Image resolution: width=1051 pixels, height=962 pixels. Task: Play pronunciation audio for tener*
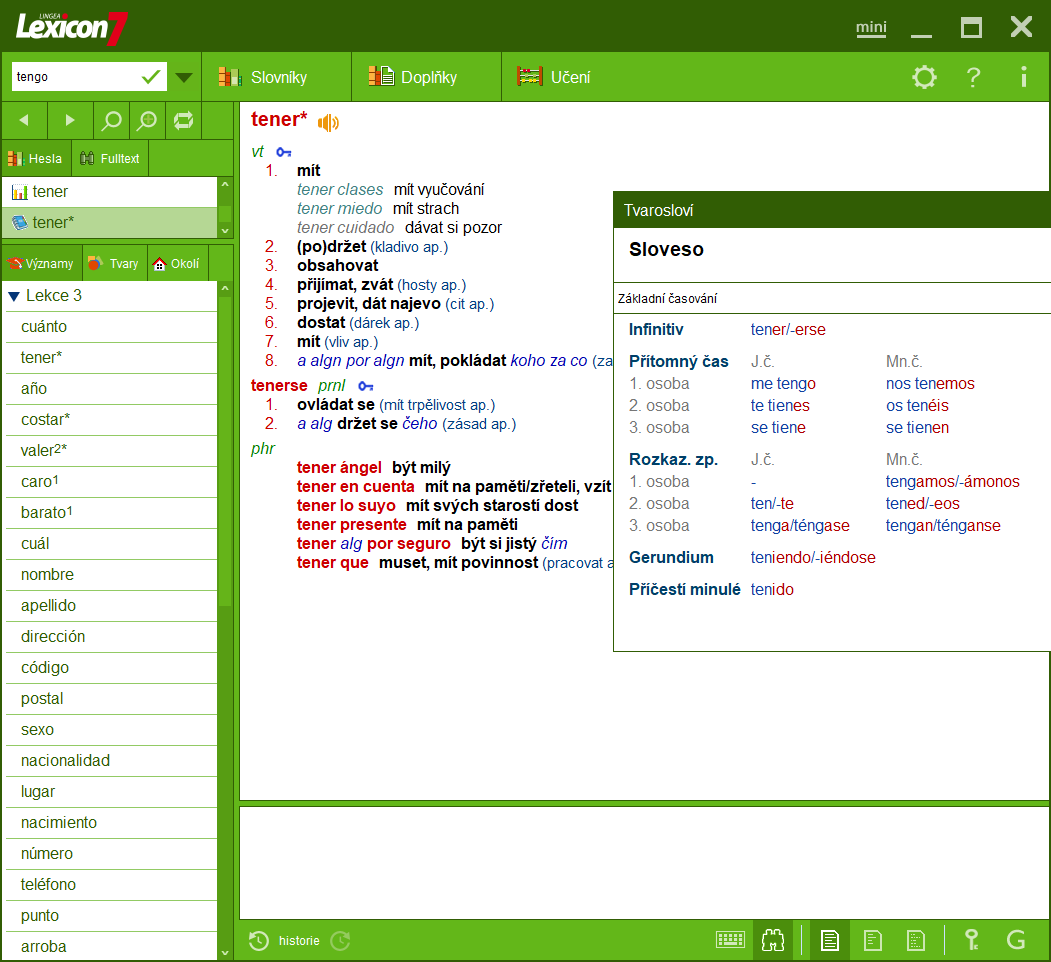tap(328, 122)
